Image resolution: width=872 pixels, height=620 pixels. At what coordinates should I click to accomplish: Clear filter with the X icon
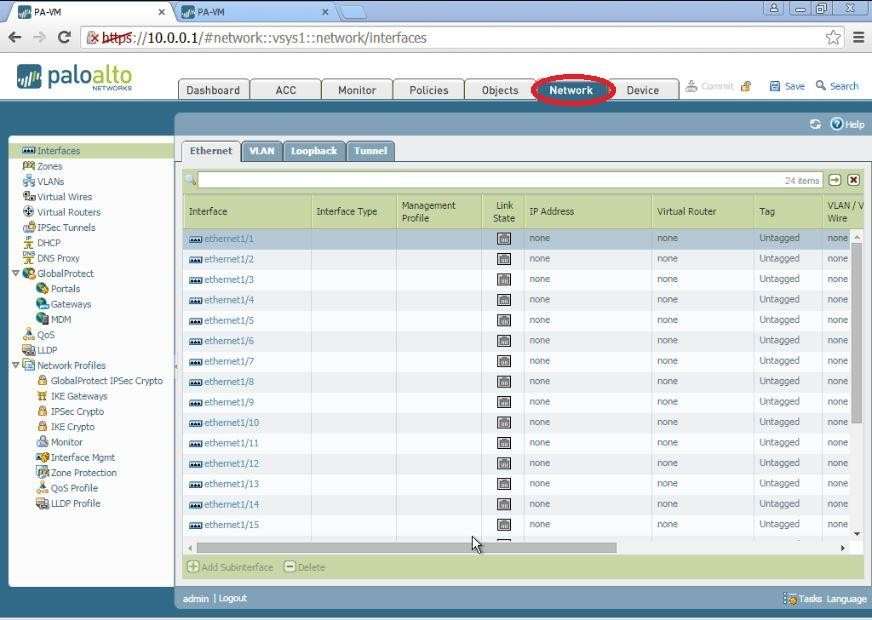pos(853,180)
